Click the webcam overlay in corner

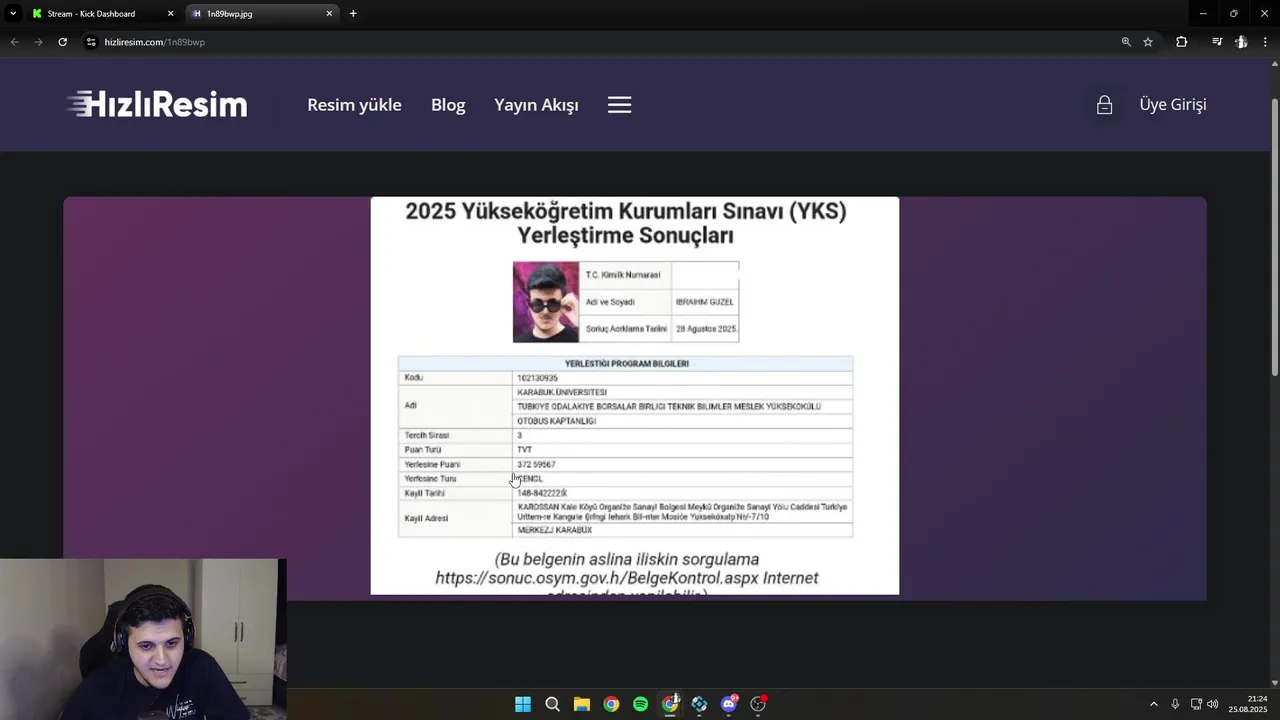[143, 639]
